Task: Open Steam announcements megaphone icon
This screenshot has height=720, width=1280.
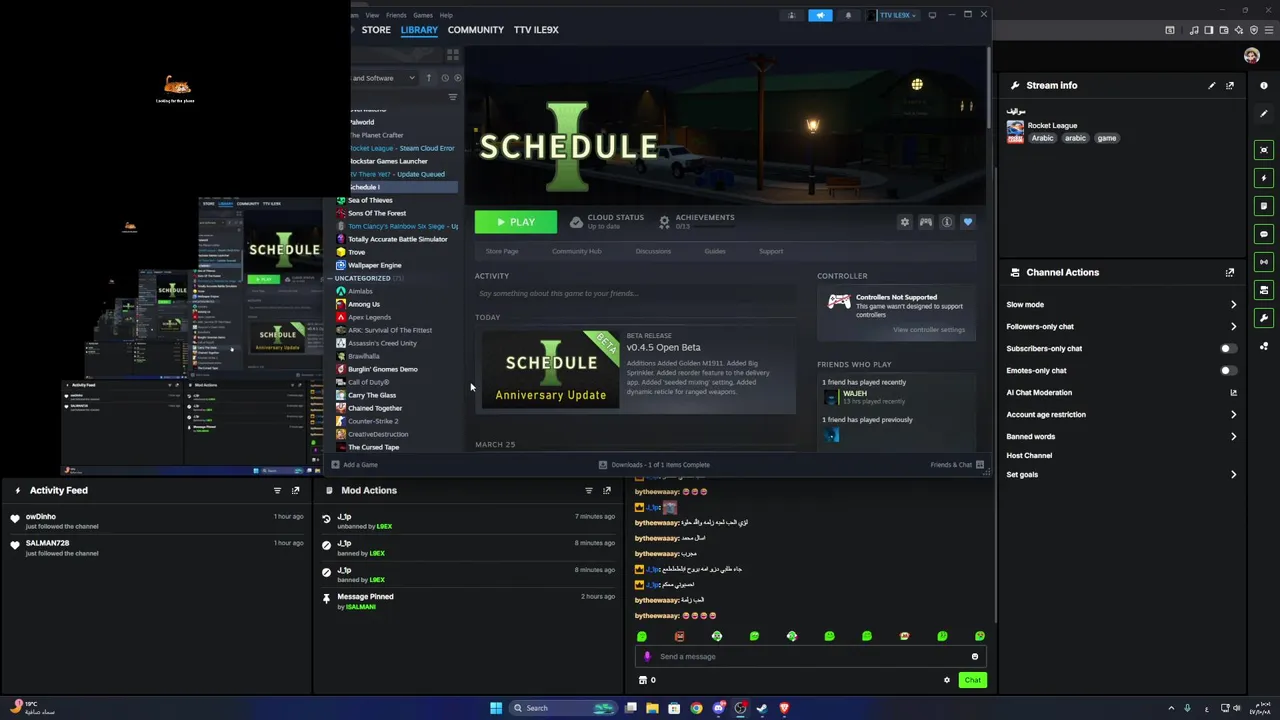Action: pyautogui.click(x=820, y=15)
